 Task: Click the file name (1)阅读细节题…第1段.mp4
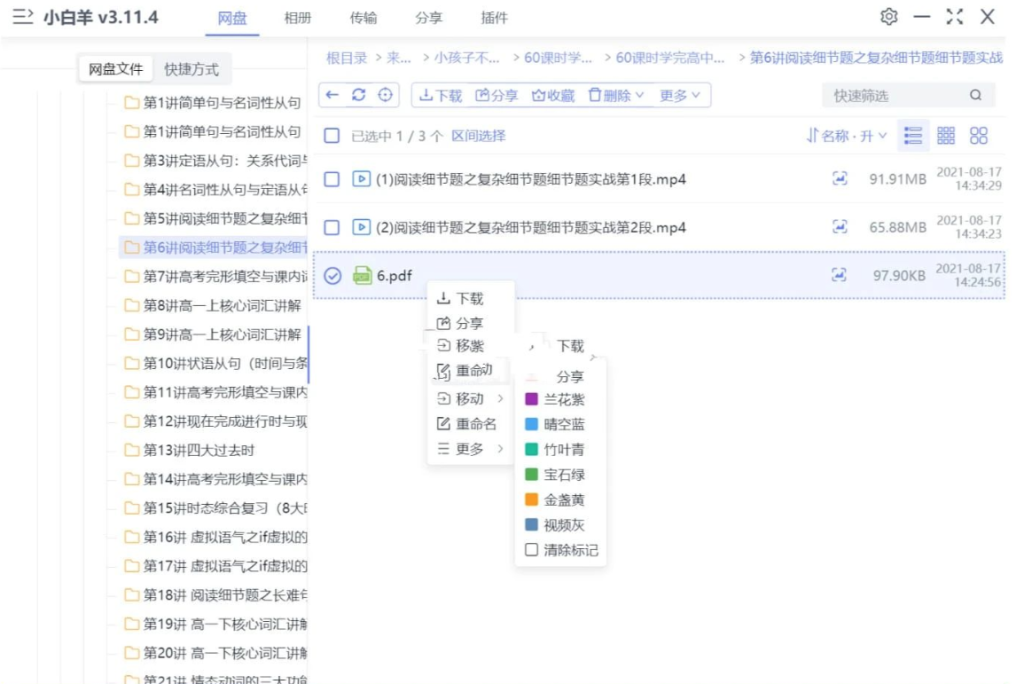(531, 179)
